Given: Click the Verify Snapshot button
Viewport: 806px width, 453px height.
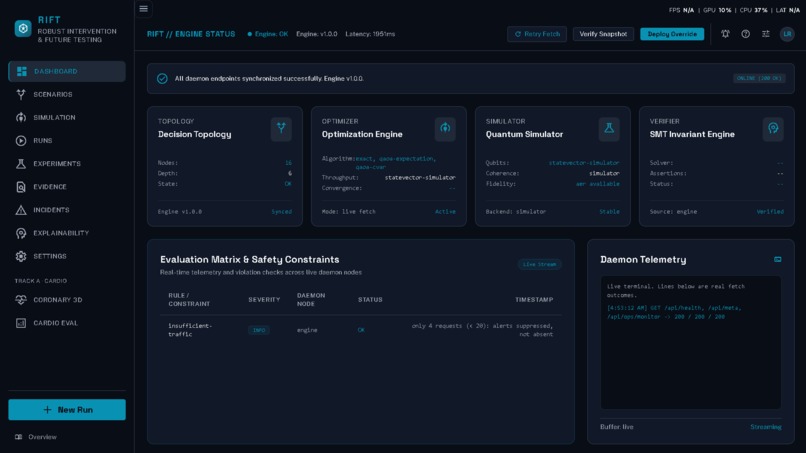Looking at the screenshot, I should [x=603, y=34].
